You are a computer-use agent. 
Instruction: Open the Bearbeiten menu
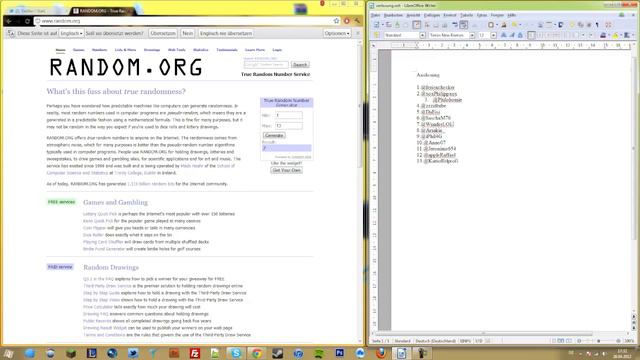tap(393, 15)
